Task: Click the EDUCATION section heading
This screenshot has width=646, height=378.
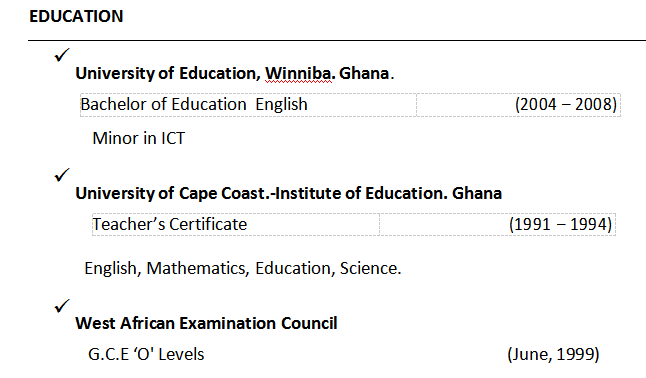Action: click(76, 16)
